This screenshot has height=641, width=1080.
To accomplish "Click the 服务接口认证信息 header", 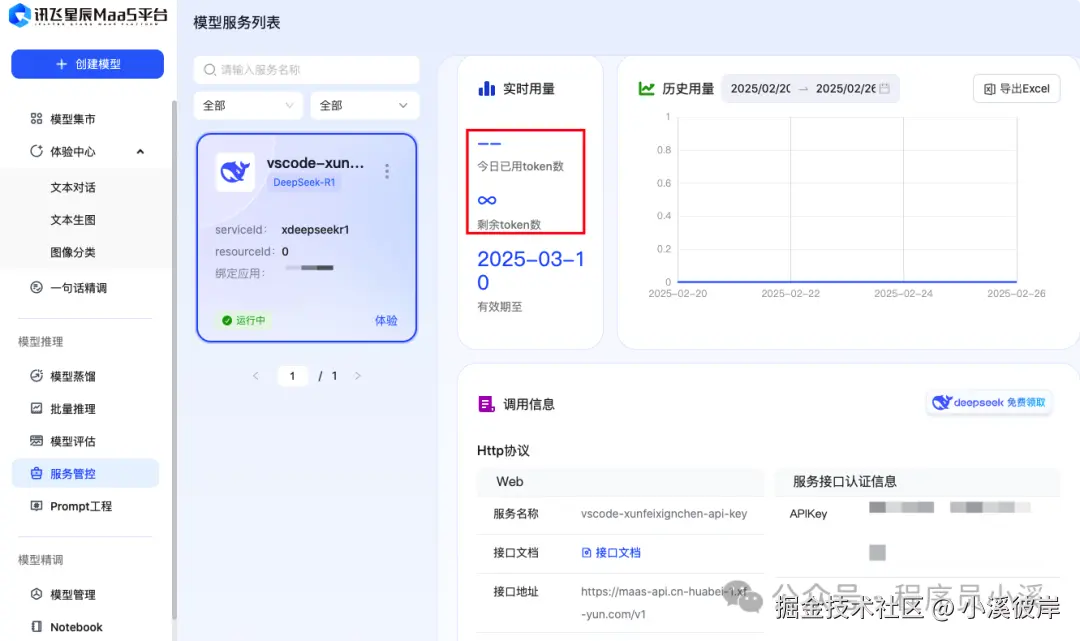I will click(x=844, y=481).
